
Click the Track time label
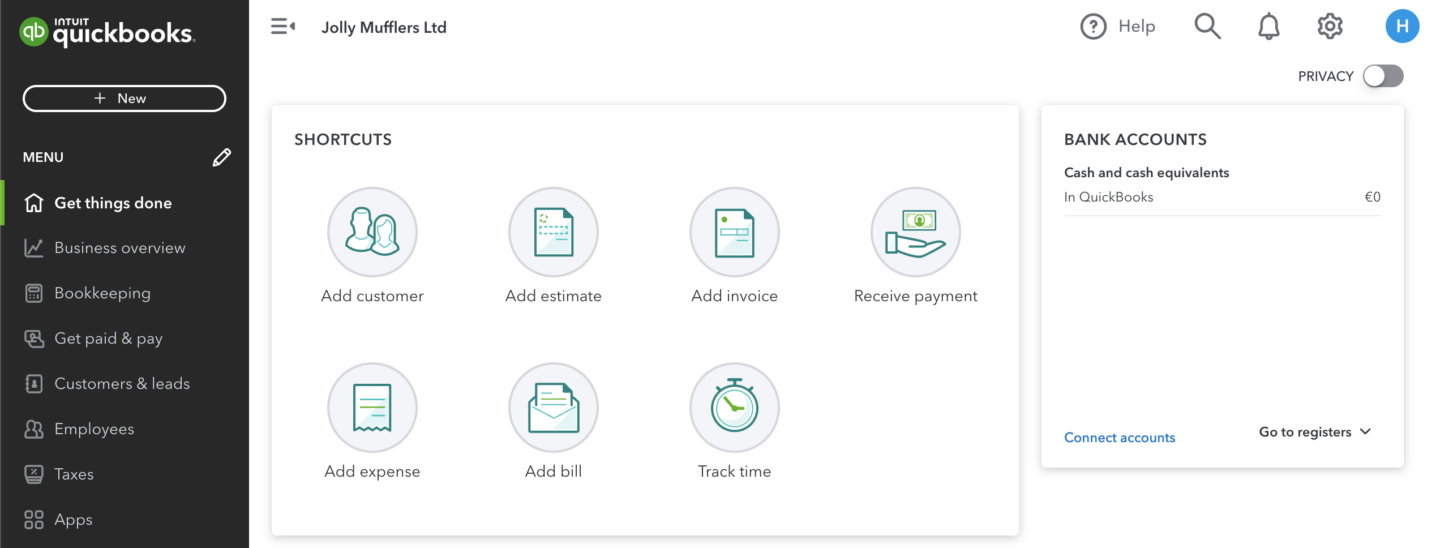(734, 471)
